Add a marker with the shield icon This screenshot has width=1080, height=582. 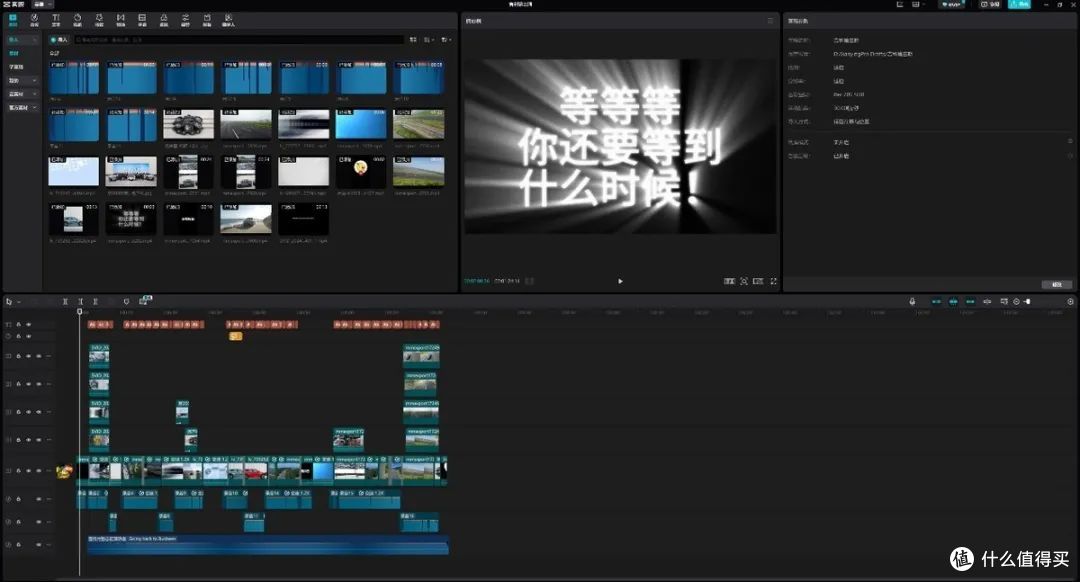coord(126,302)
